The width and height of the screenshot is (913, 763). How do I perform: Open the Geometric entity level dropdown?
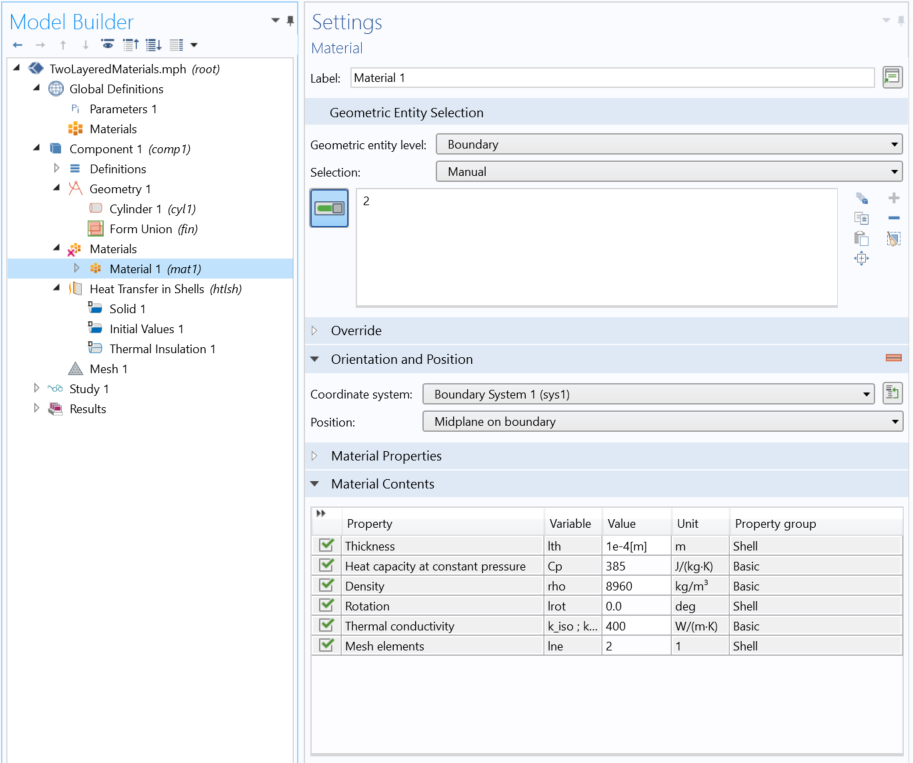[669, 144]
